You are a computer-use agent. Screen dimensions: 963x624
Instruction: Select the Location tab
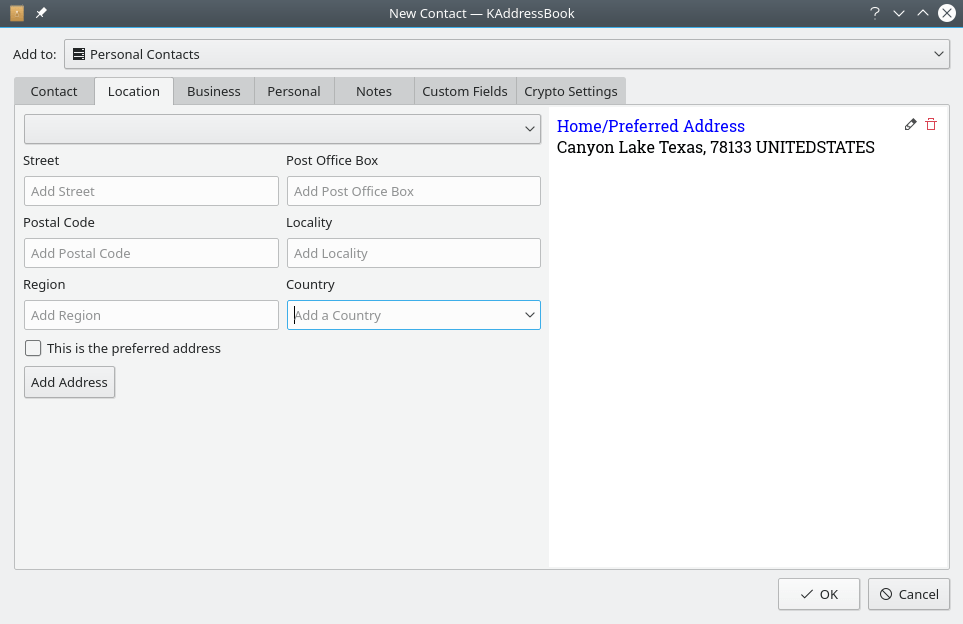click(x=134, y=92)
